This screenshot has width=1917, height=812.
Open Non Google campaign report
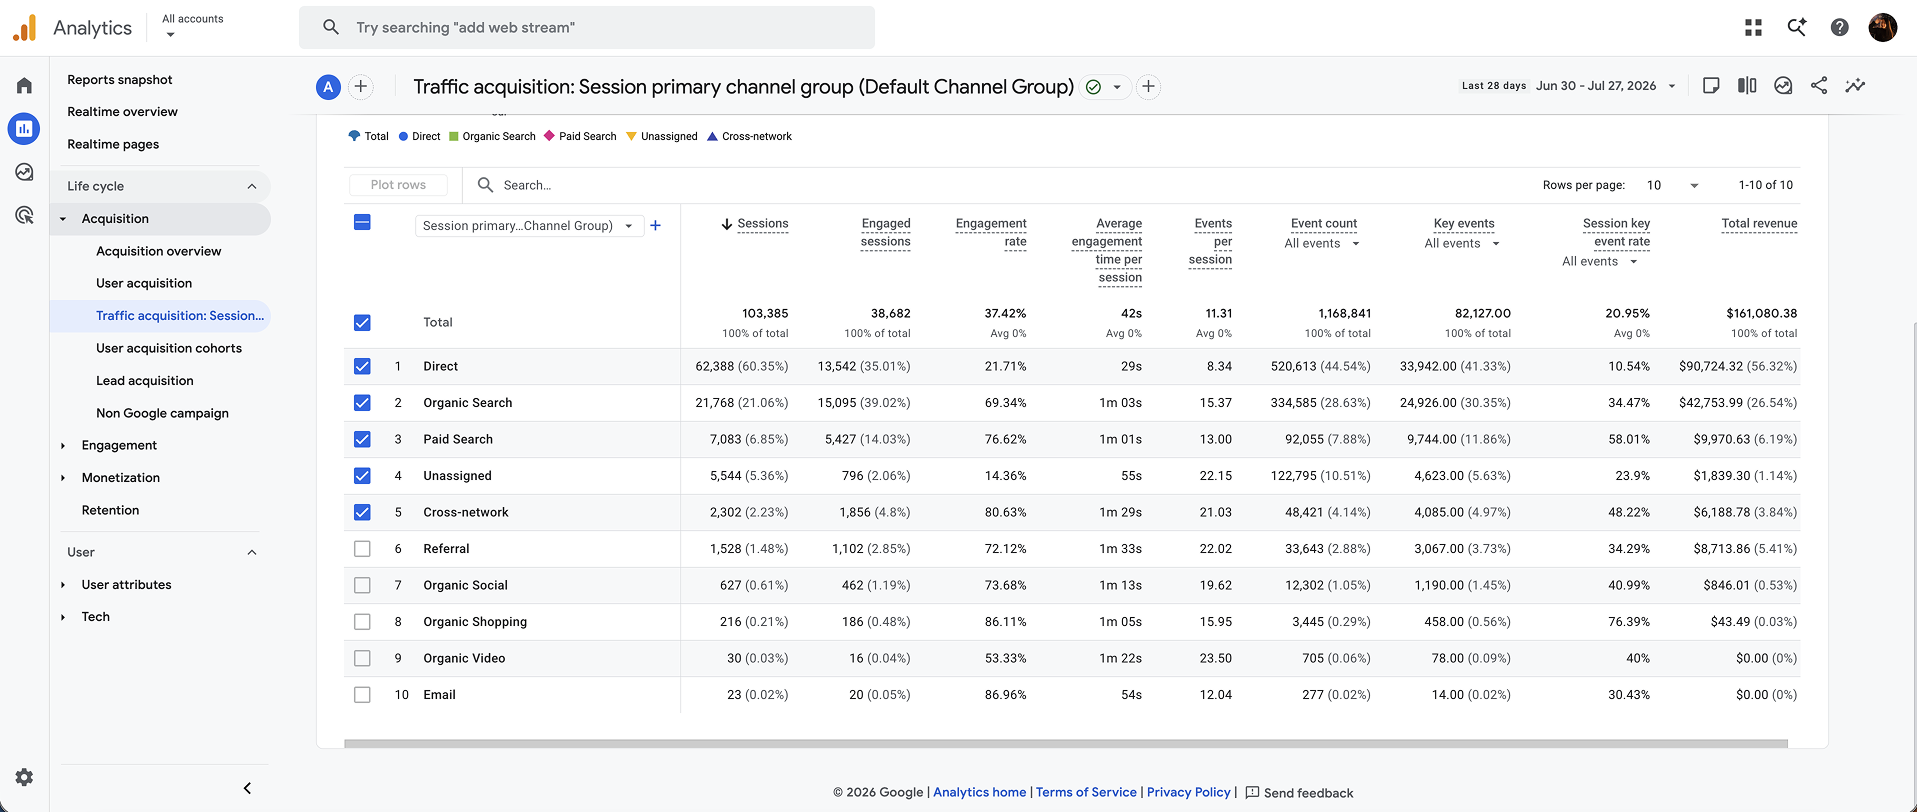click(x=162, y=413)
